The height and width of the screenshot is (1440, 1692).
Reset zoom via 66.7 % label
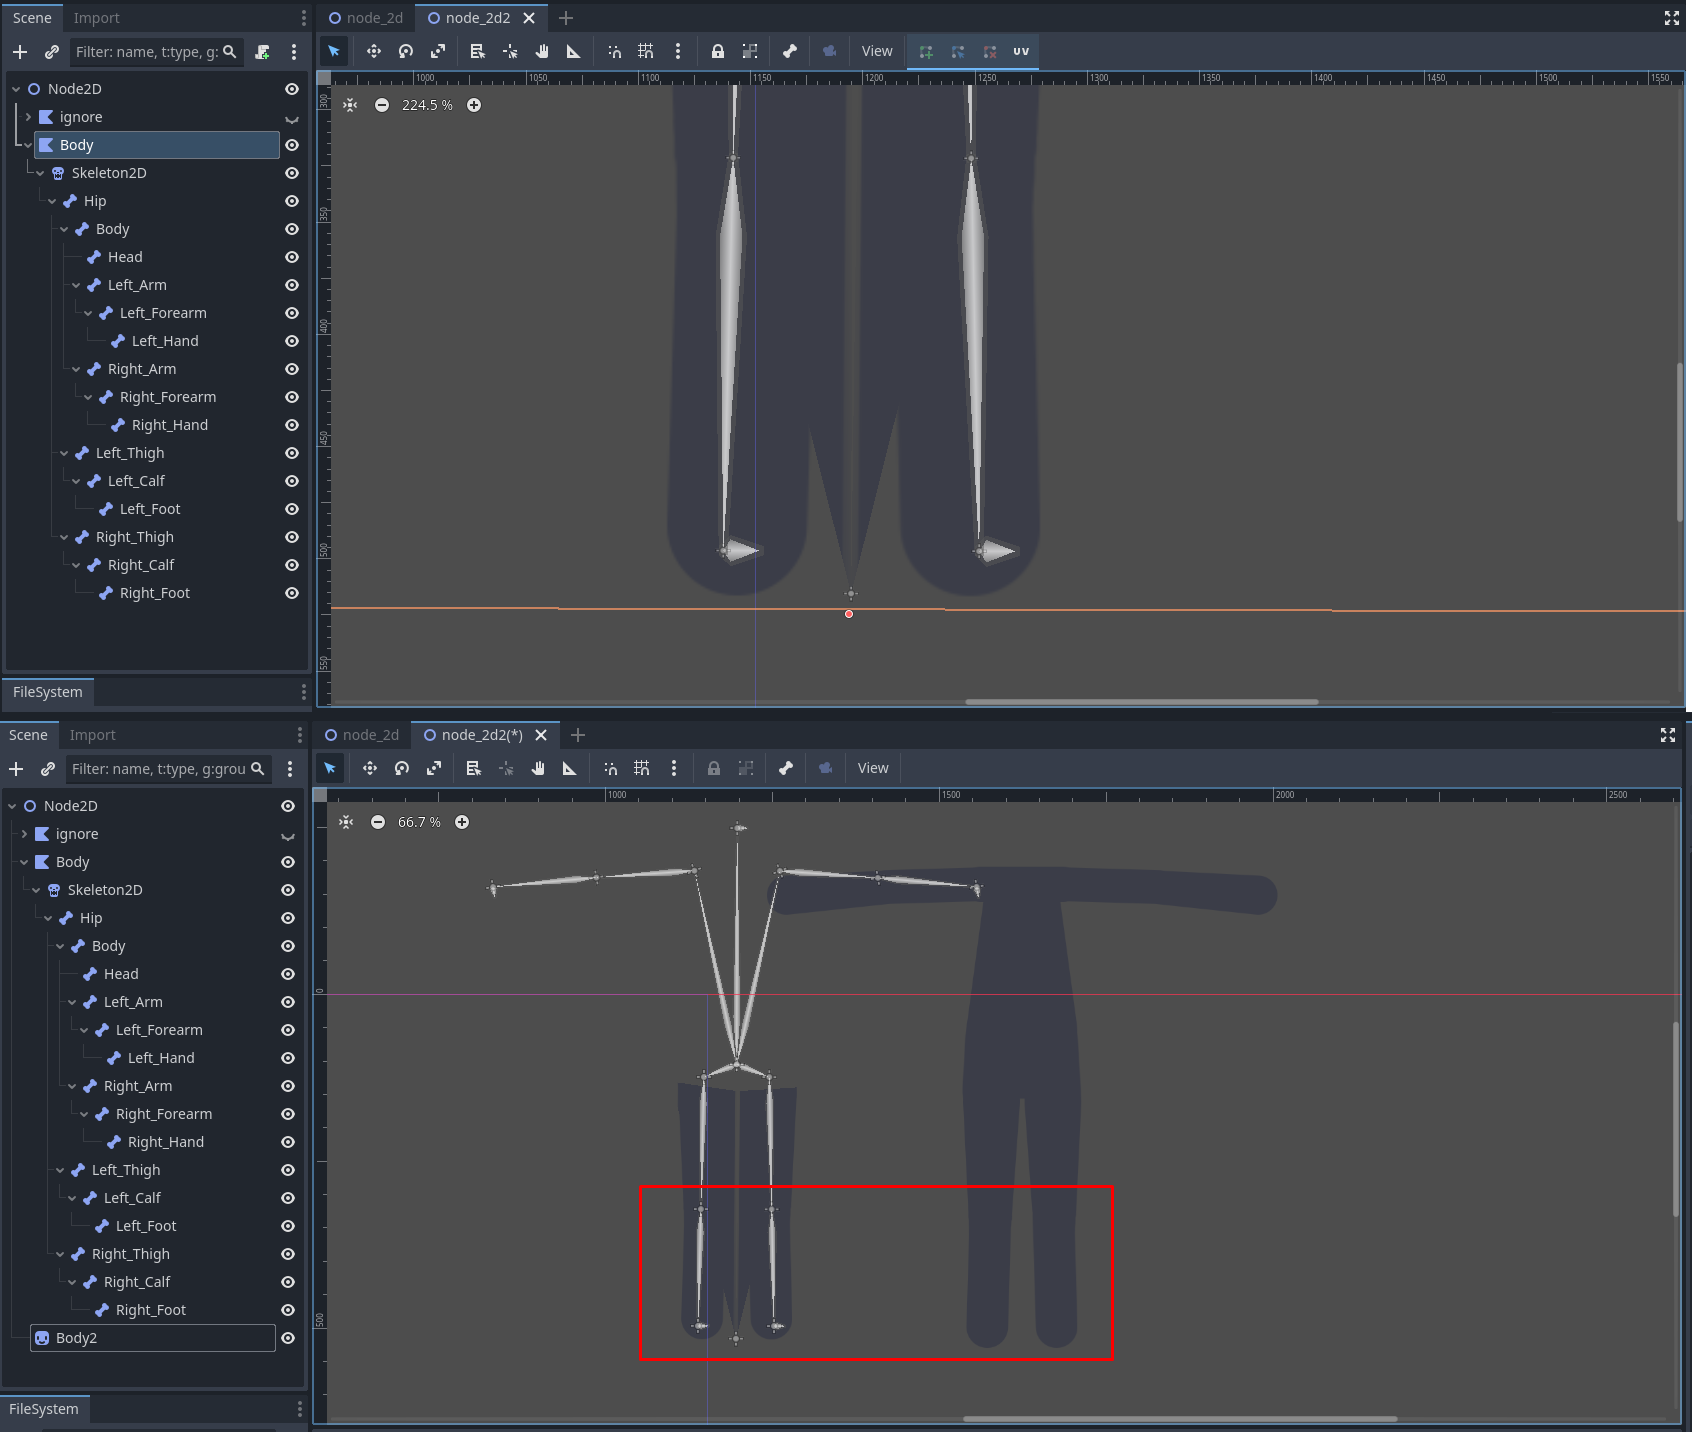click(419, 822)
